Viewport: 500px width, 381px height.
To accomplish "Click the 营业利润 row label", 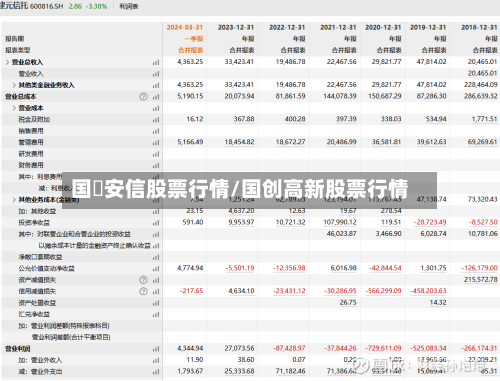I will coord(18,349).
